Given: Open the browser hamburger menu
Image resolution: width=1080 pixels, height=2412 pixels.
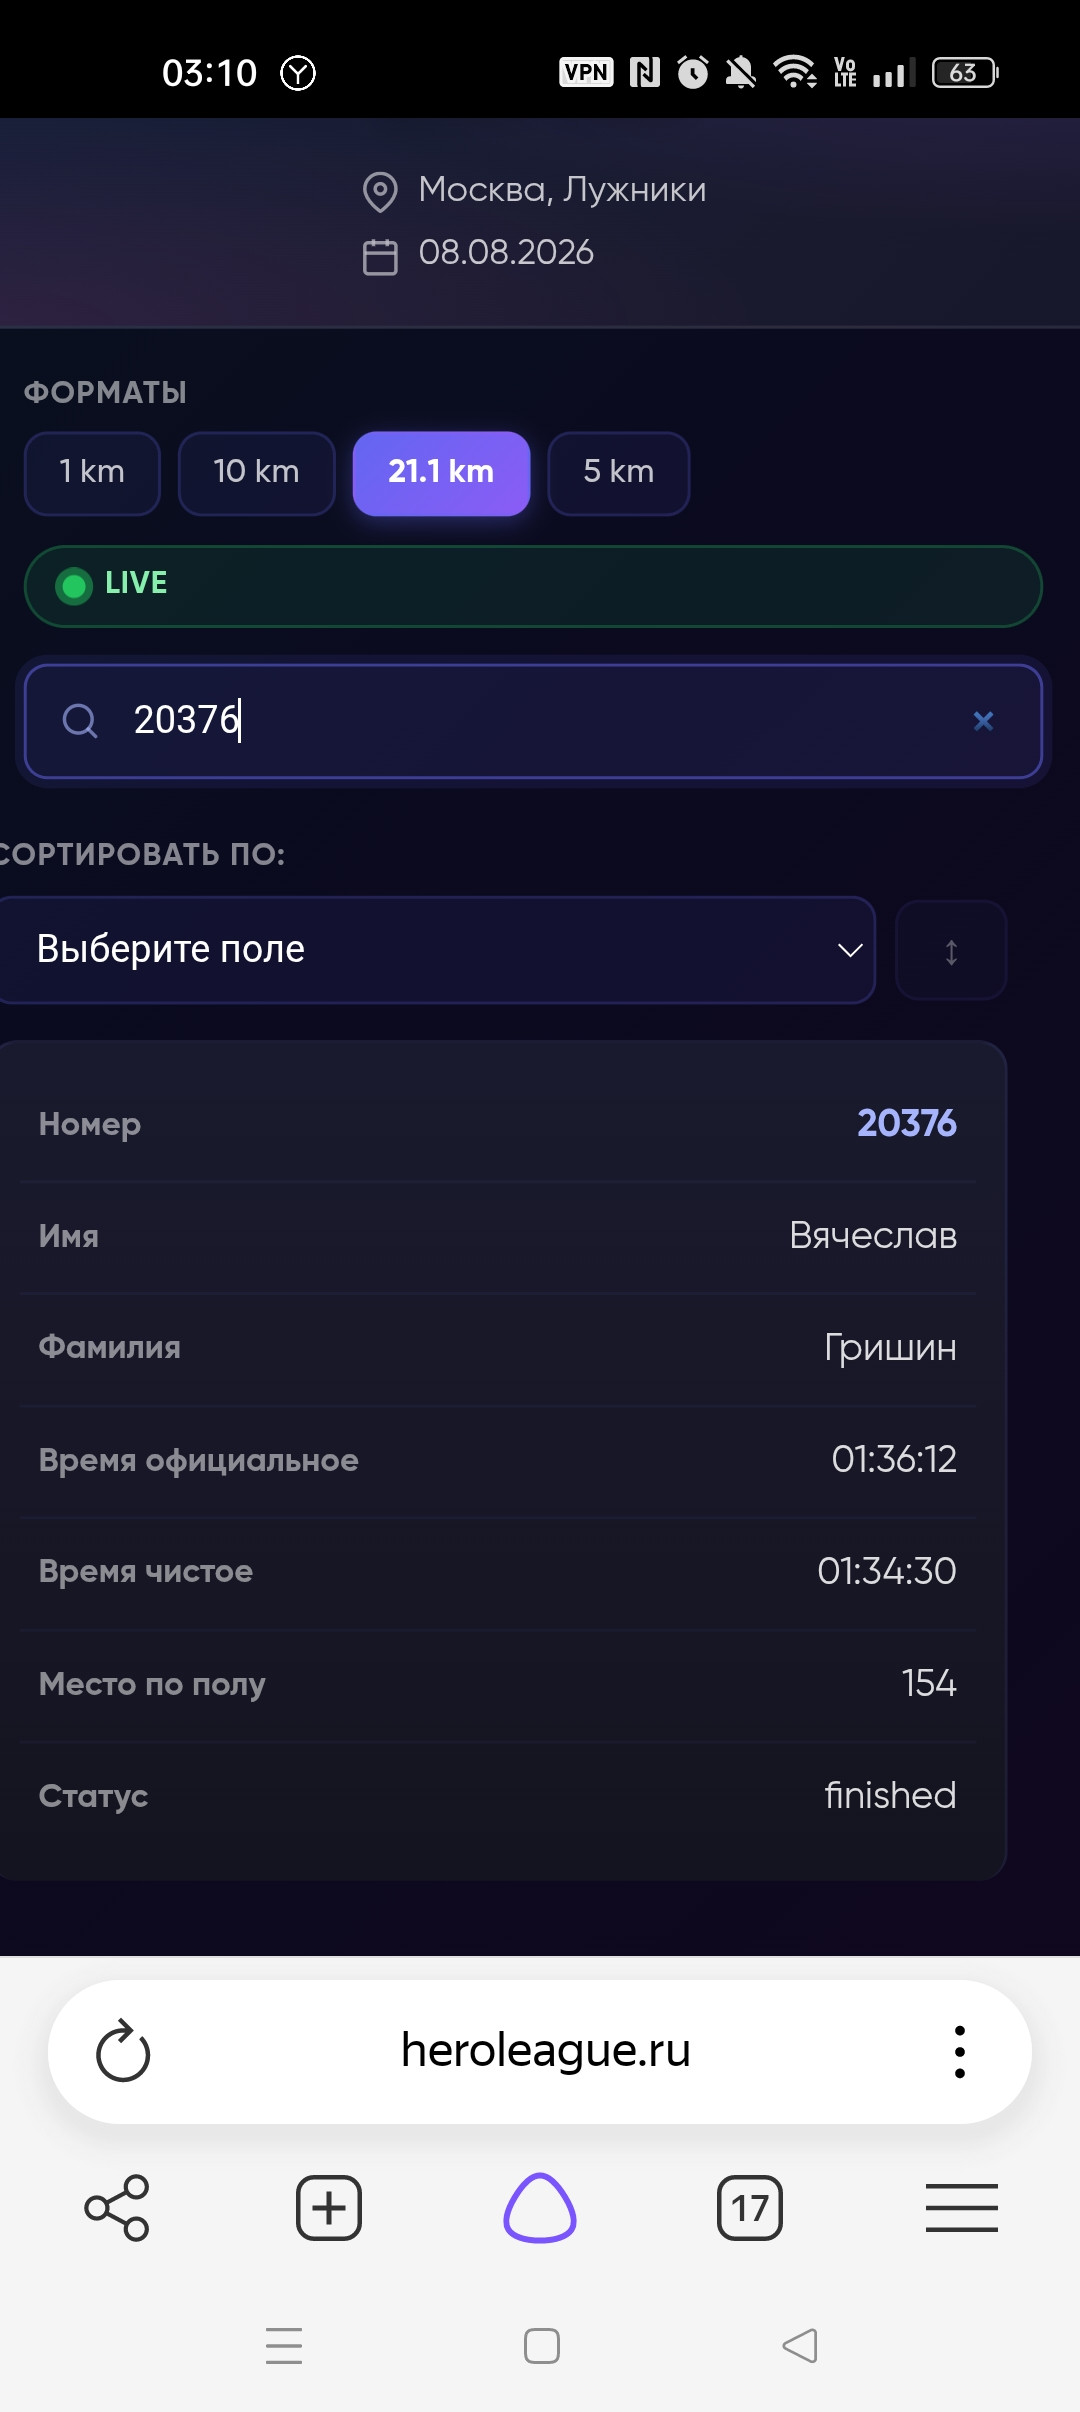Looking at the screenshot, I should (x=962, y=2207).
